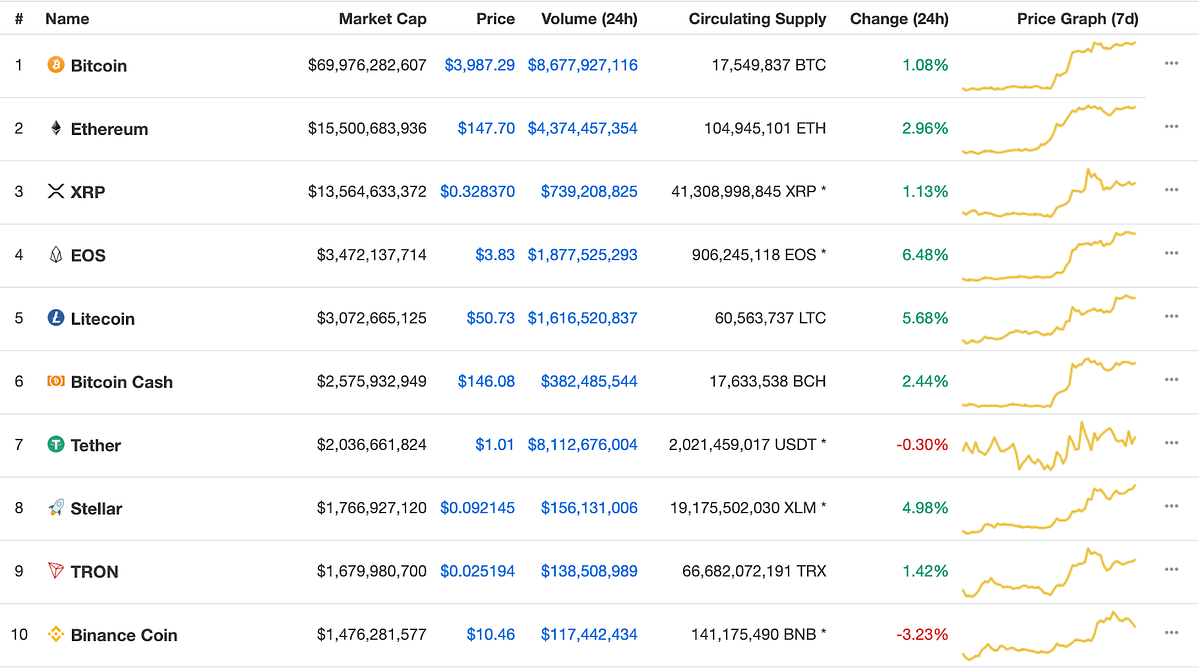Viewport: 1200px width, 668px height.
Task: Click Litecoin's 7-day price graph
Action: click(1049, 318)
